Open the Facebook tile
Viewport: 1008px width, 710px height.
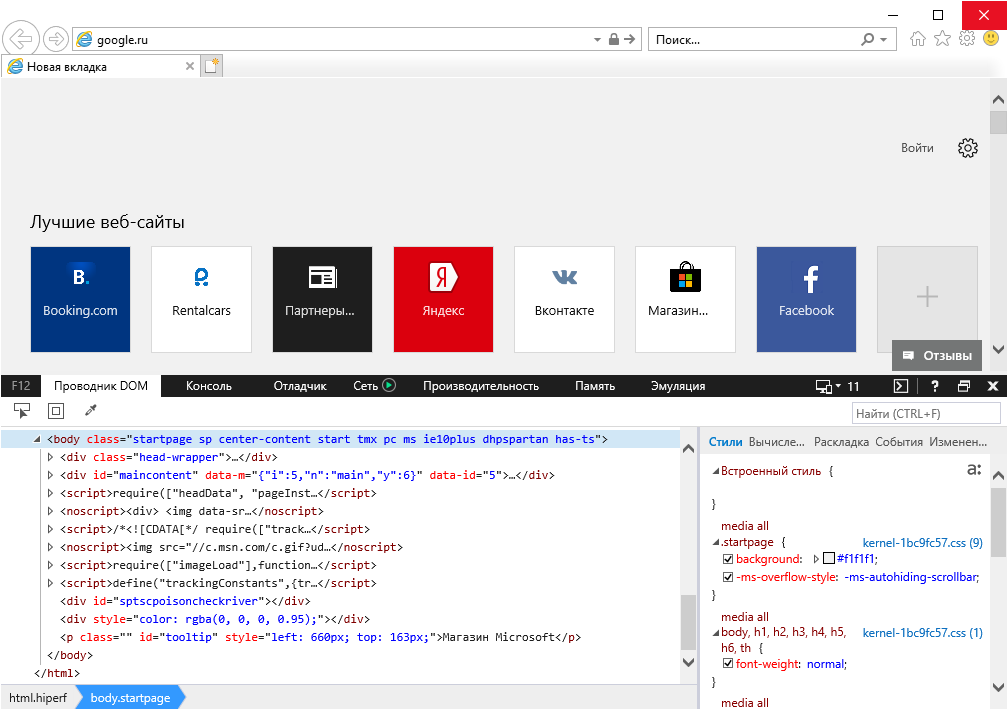(806, 299)
